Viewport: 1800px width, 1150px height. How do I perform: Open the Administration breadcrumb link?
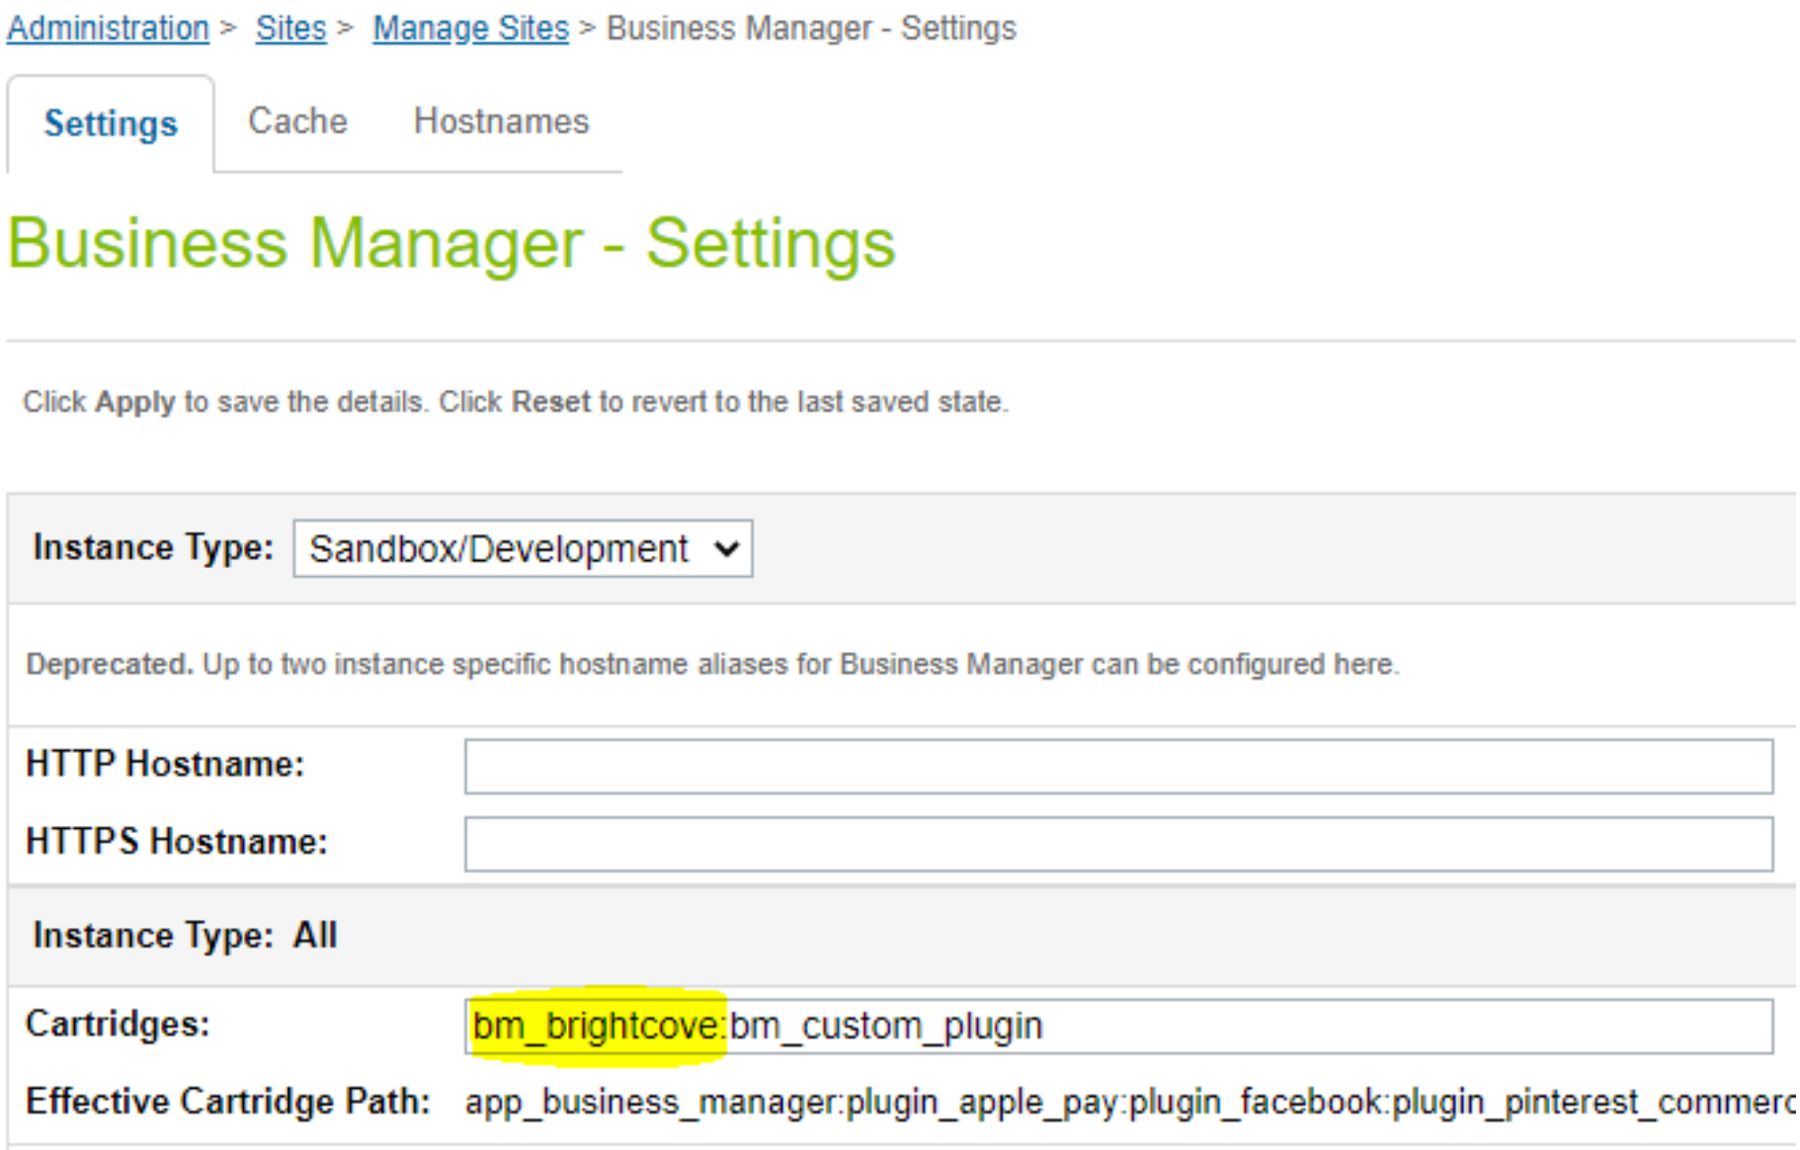tap(108, 29)
